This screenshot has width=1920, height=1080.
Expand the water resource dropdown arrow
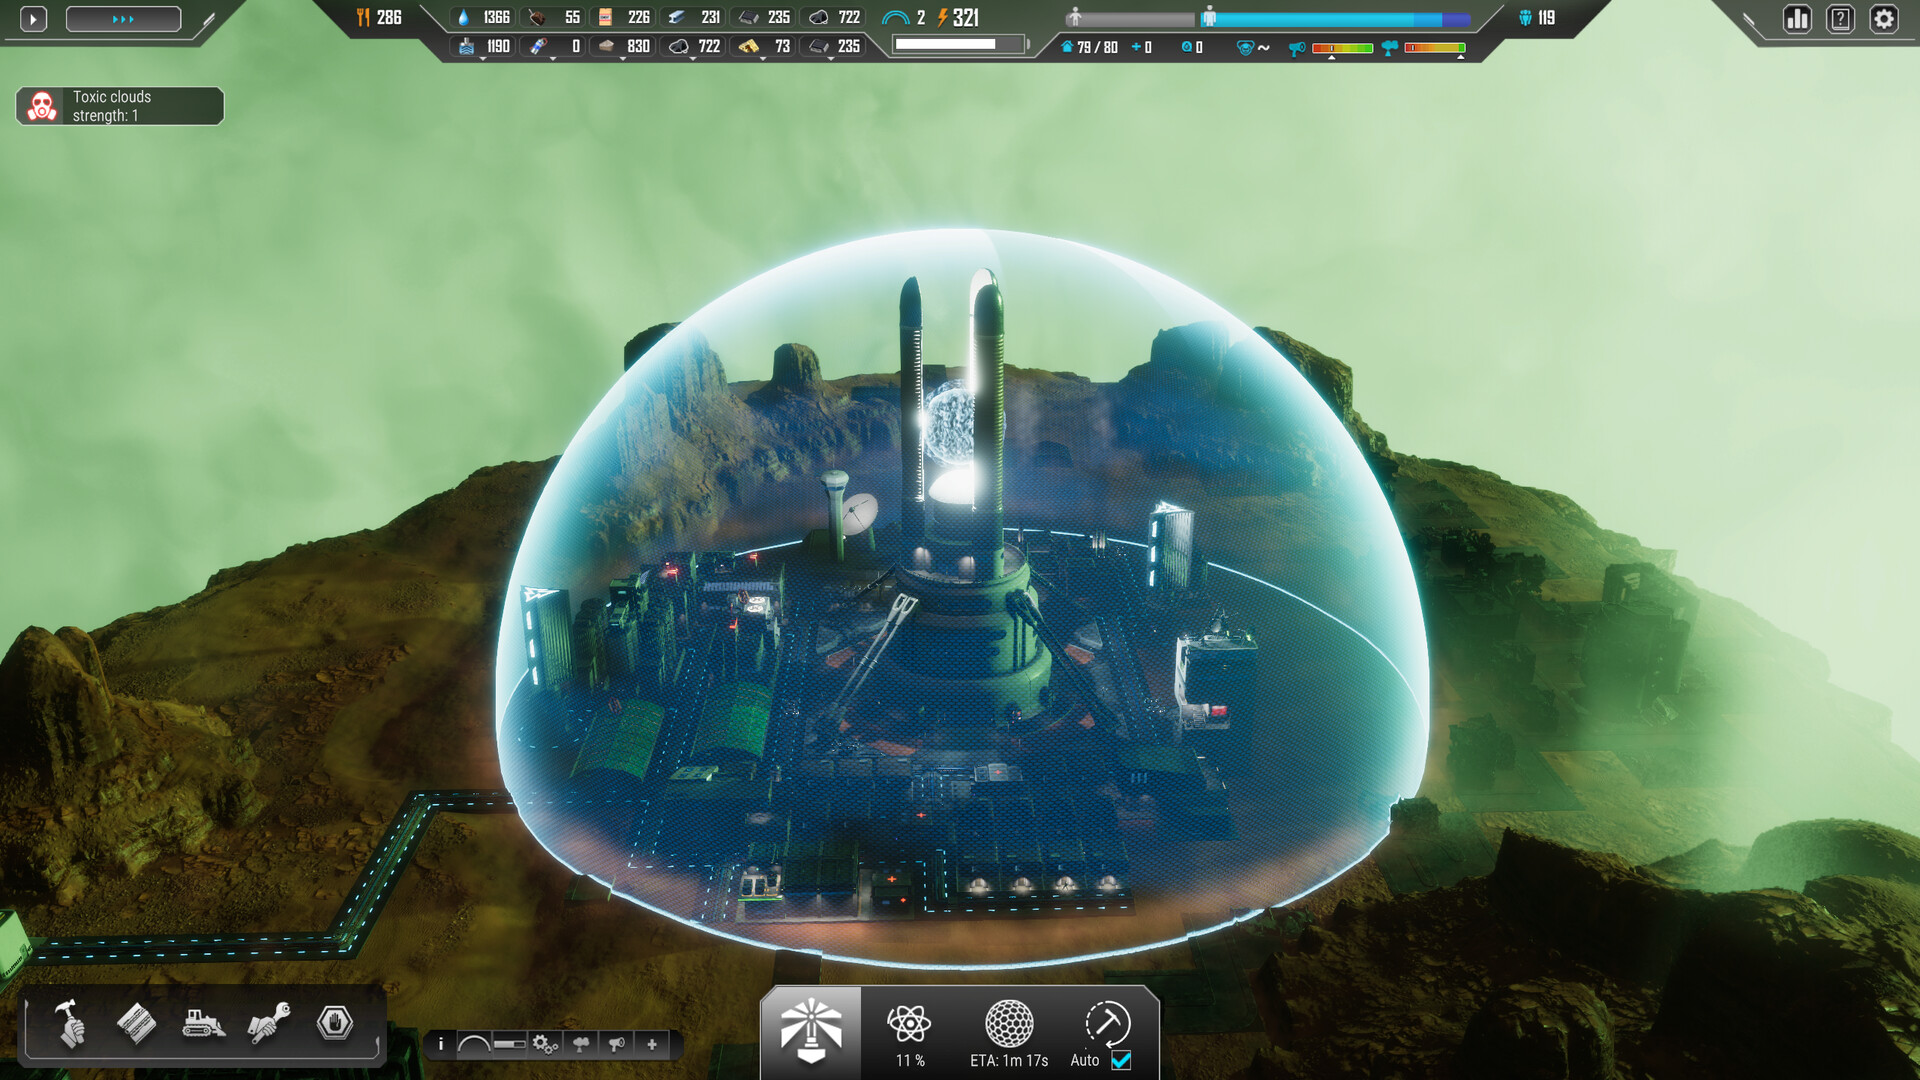click(x=483, y=58)
